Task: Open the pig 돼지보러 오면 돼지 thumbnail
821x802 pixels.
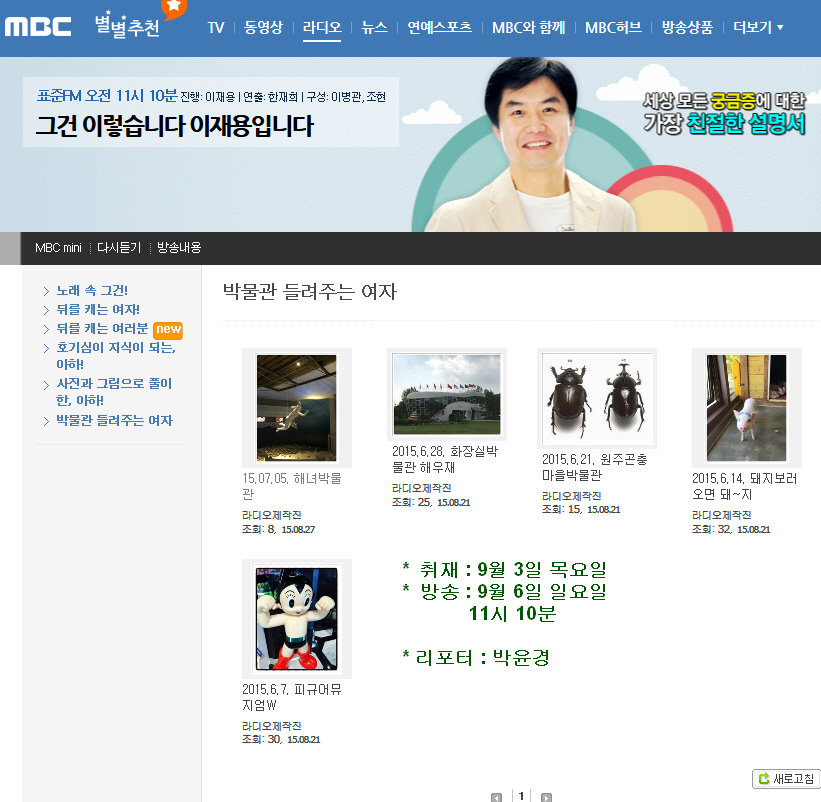Action: (x=746, y=407)
